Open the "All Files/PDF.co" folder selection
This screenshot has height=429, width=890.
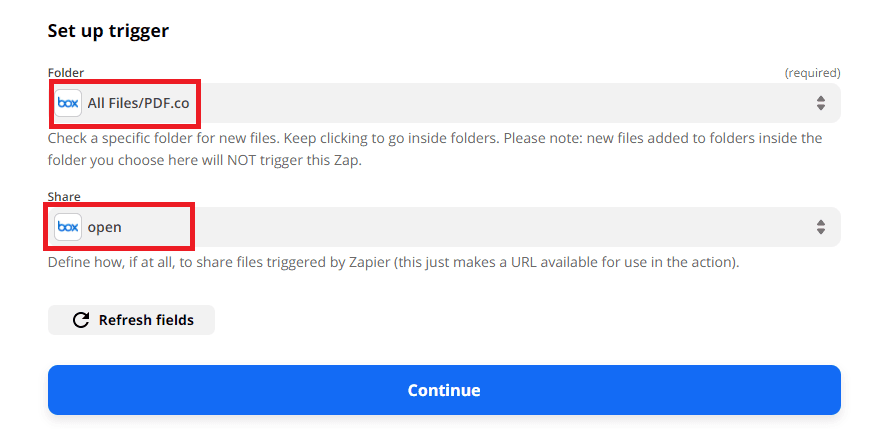(x=138, y=103)
